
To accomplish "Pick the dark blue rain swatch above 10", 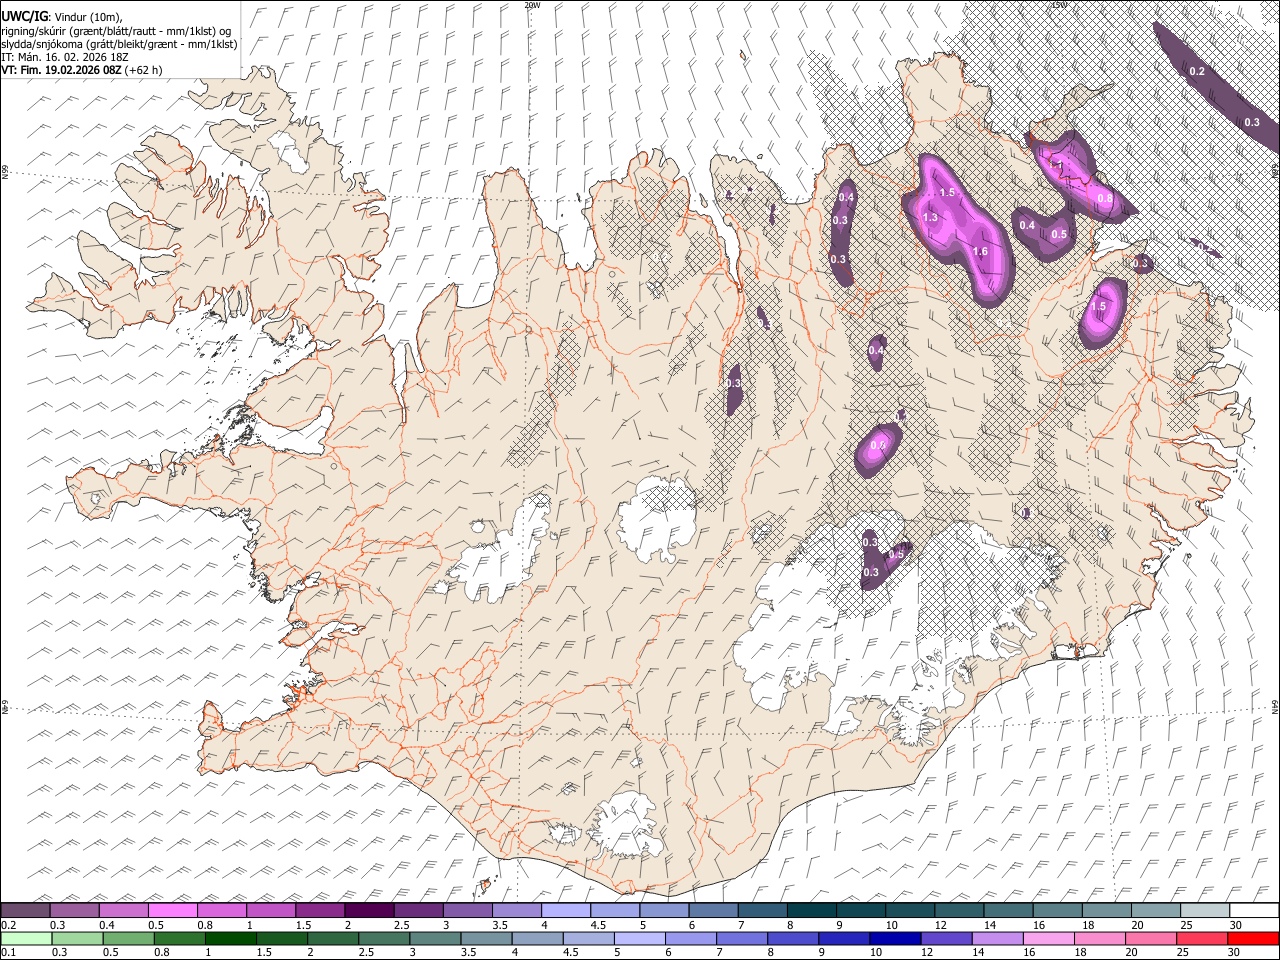I will tap(893, 938).
